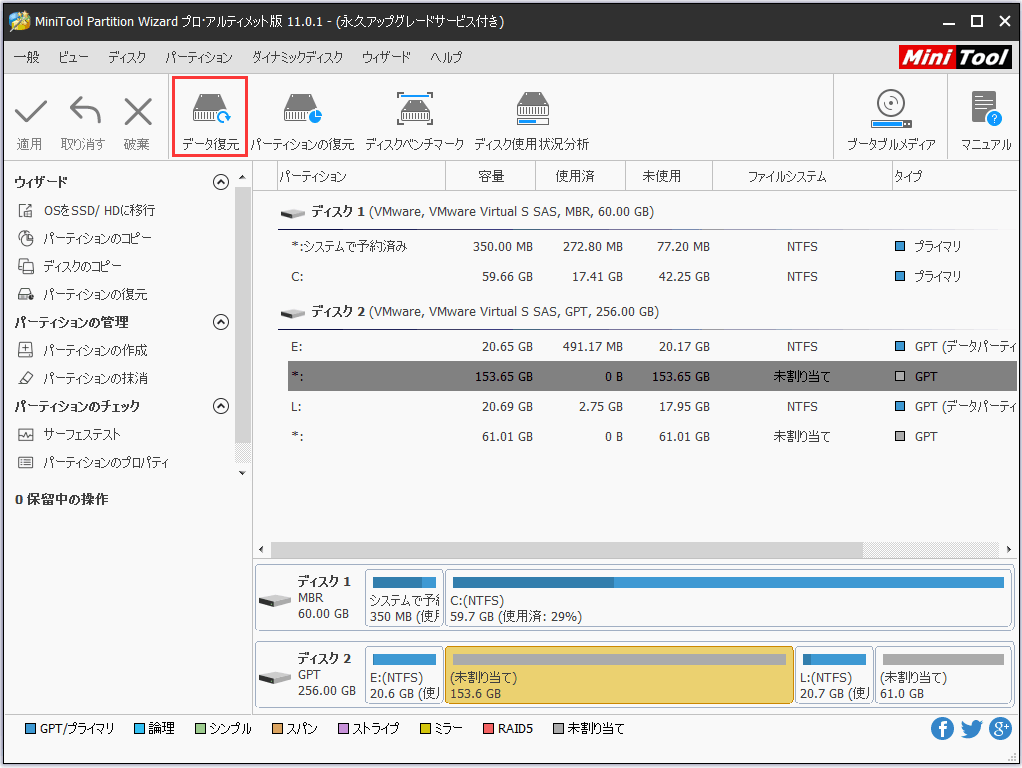The width and height of the screenshot is (1022, 768).
Task: Open the Twitter share icon
Action: pyautogui.click(x=971, y=728)
